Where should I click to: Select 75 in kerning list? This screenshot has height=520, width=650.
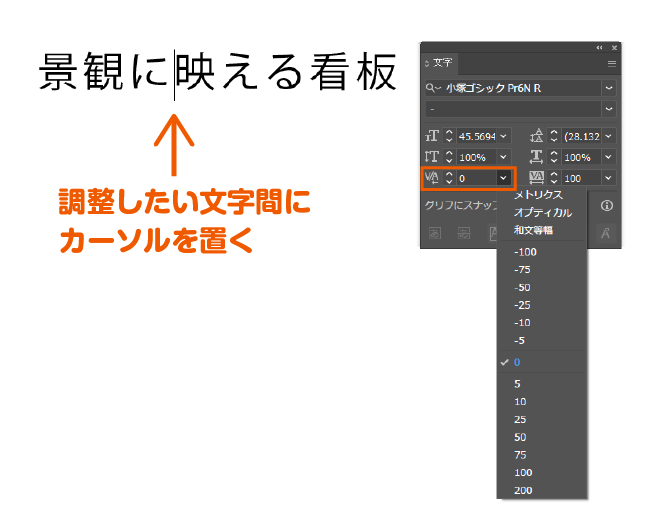click(x=542, y=455)
